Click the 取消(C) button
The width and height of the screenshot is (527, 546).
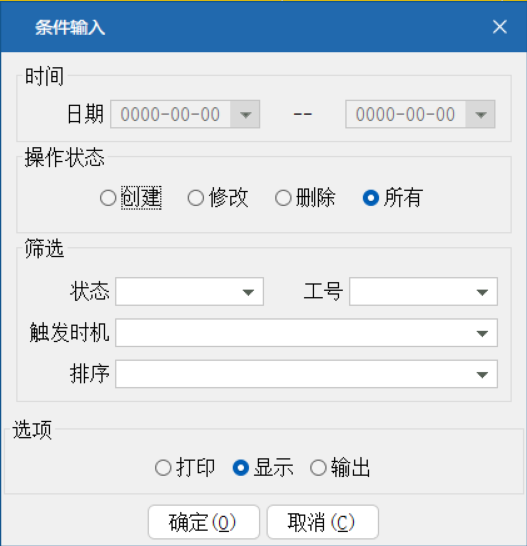coord(323,522)
